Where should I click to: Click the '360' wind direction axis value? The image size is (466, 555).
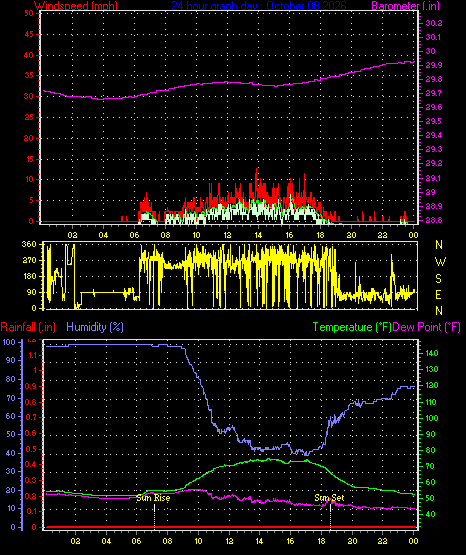(x=29, y=244)
